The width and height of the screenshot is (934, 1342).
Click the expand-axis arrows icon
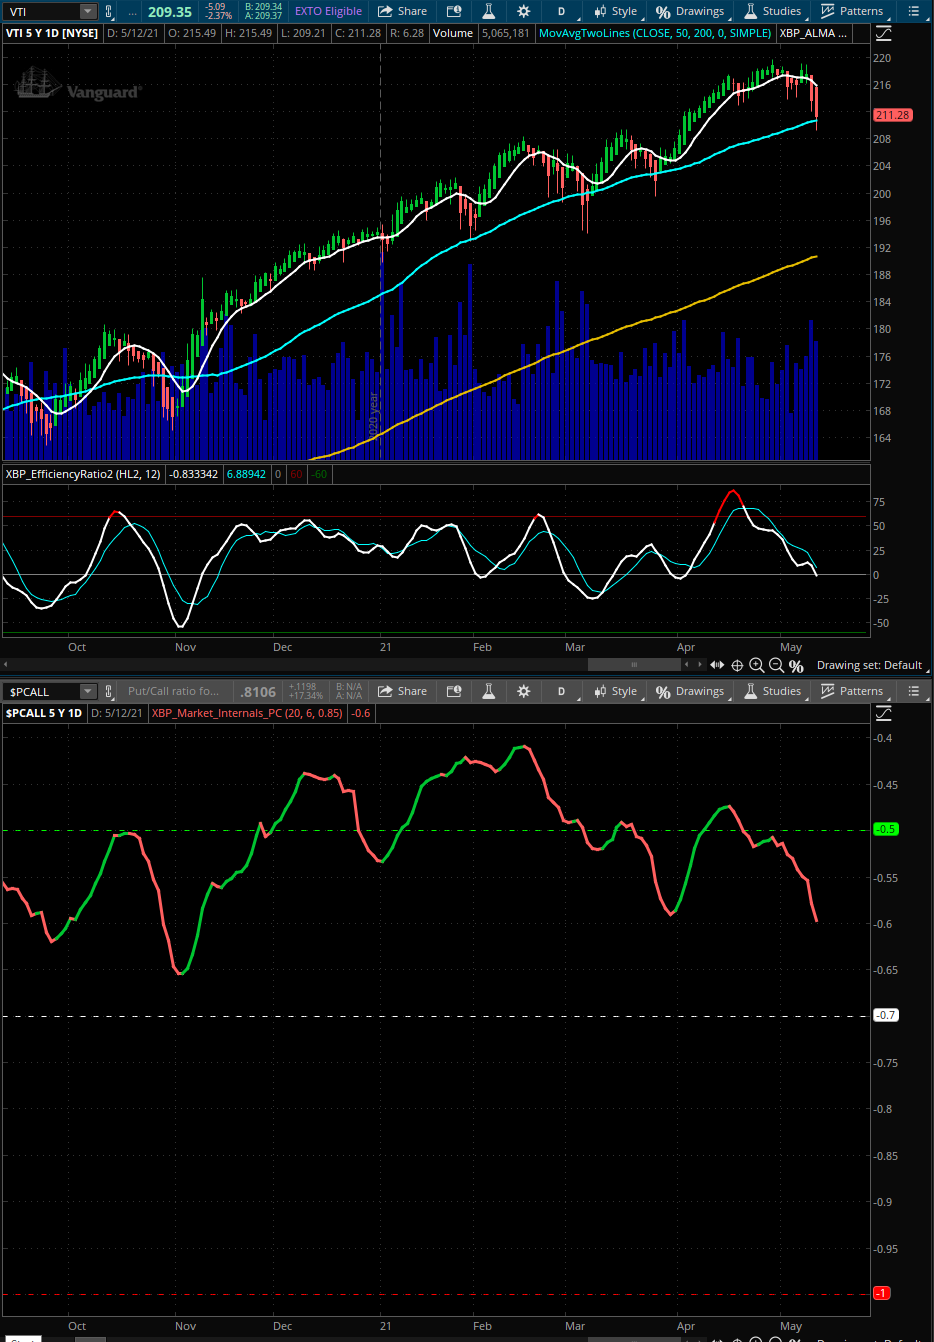click(717, 666)
